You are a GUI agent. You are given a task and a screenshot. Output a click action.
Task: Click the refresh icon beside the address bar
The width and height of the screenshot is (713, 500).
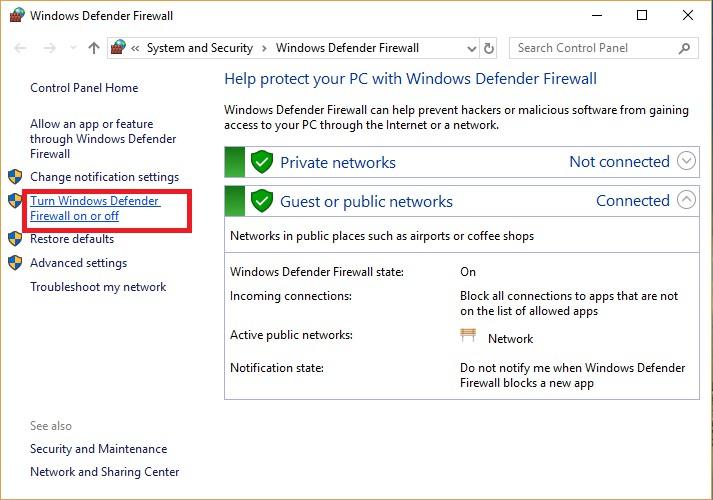pos(489,48)
